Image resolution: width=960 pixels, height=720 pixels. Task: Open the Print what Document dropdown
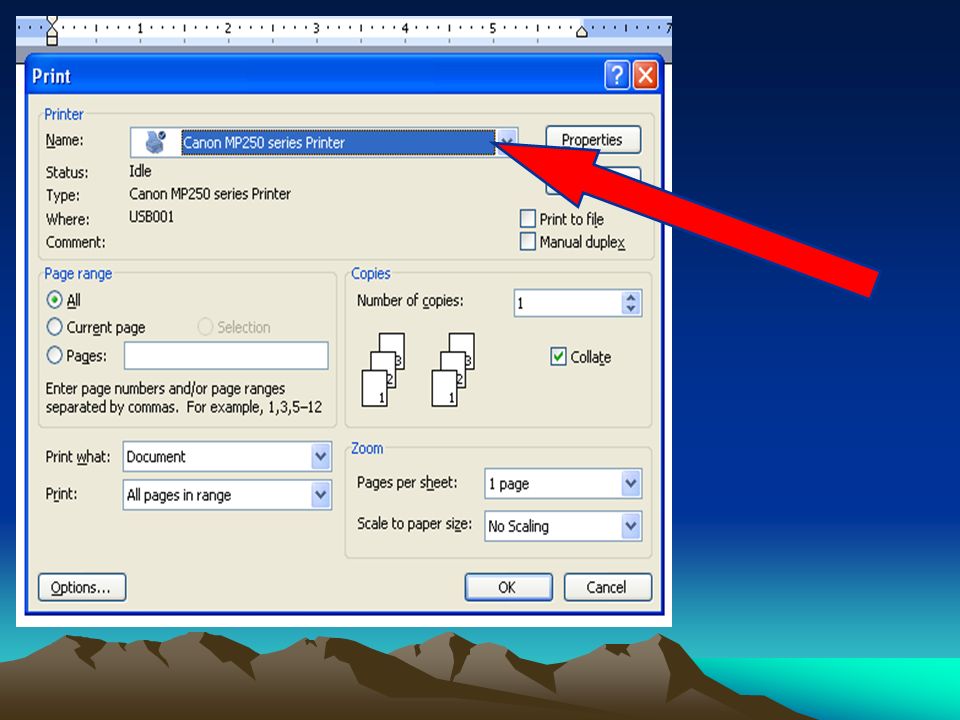tap(227, 457)
